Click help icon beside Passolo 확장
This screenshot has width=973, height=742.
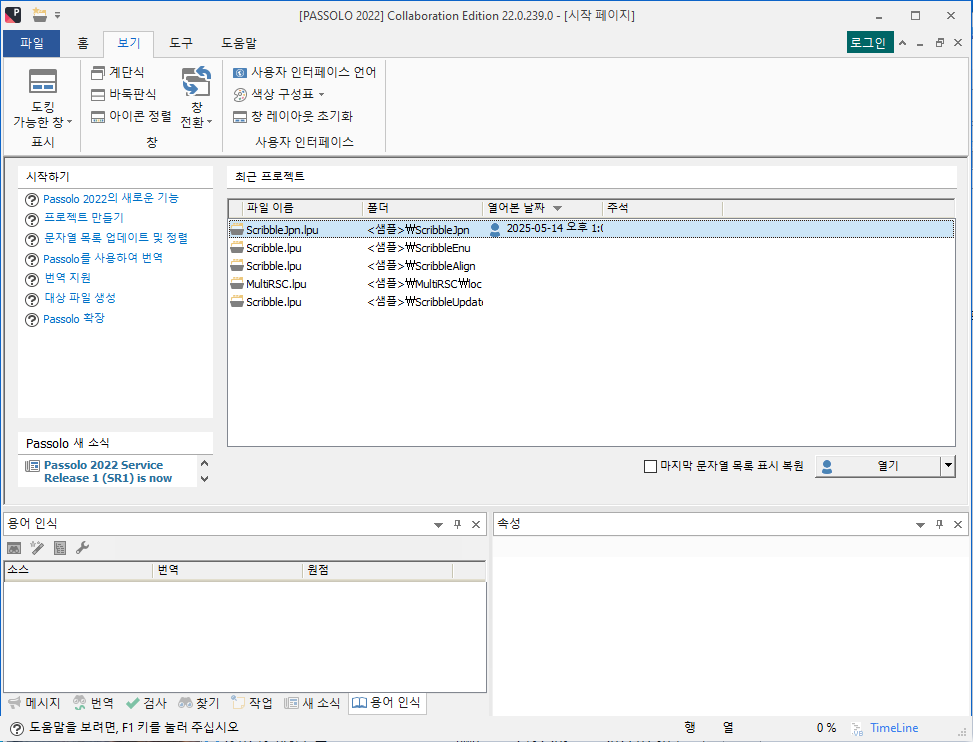click(32, 320)
